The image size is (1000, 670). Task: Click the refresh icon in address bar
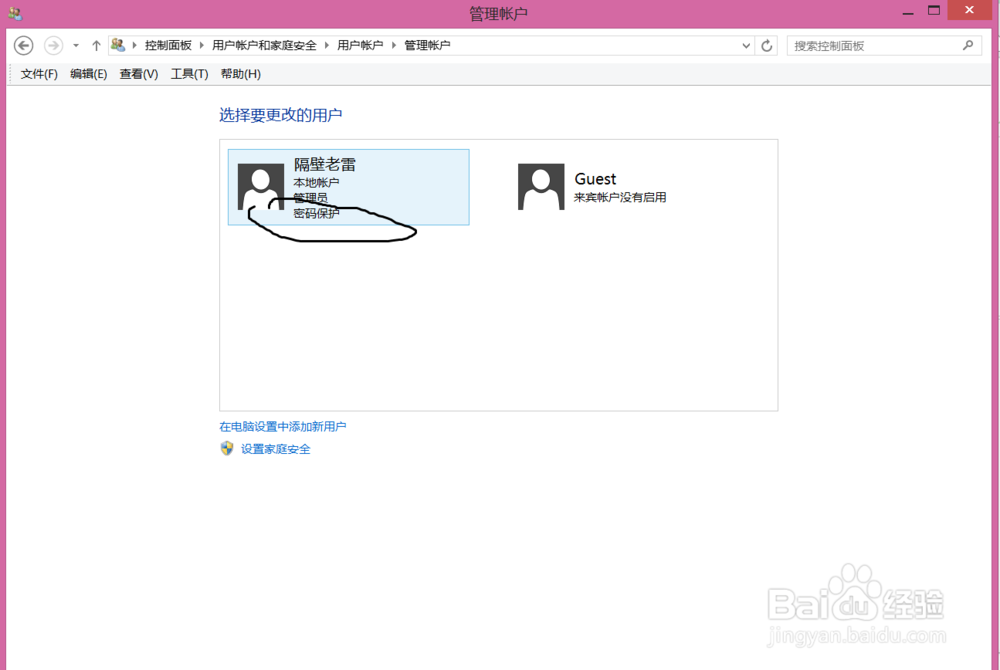pos(766,45)
